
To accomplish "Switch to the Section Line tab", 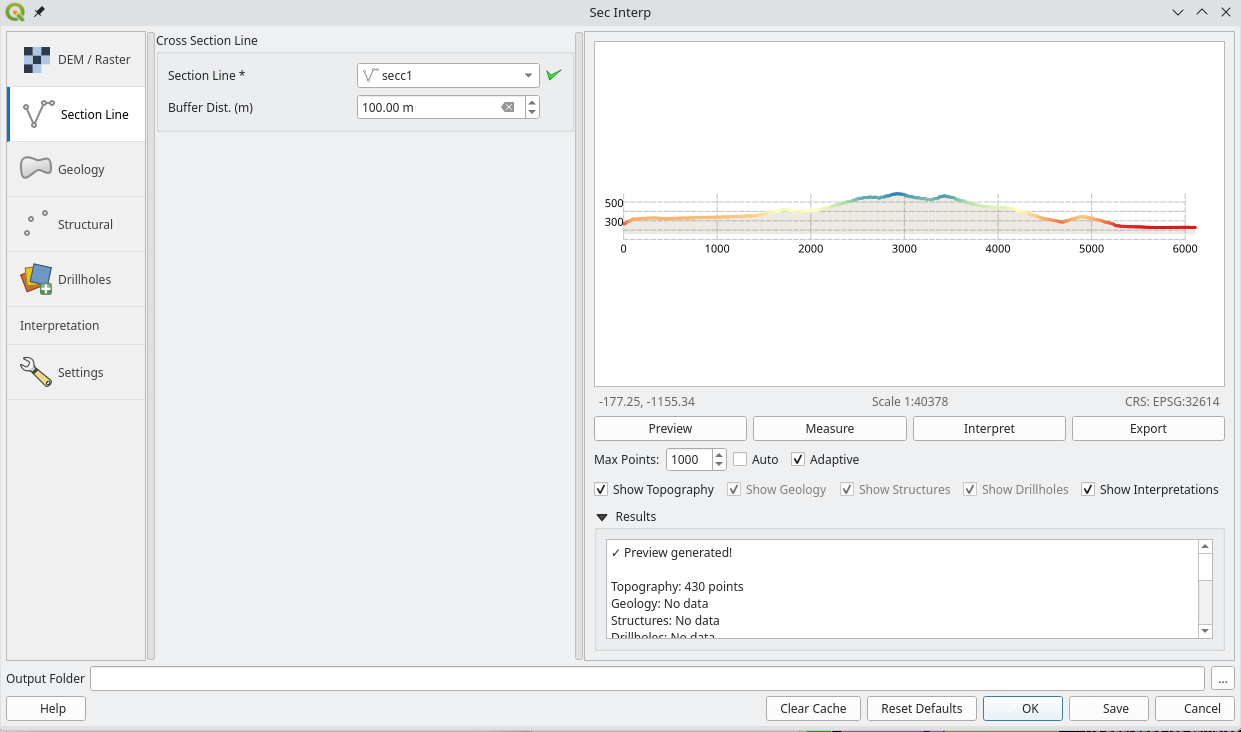I will coord(76,114).
